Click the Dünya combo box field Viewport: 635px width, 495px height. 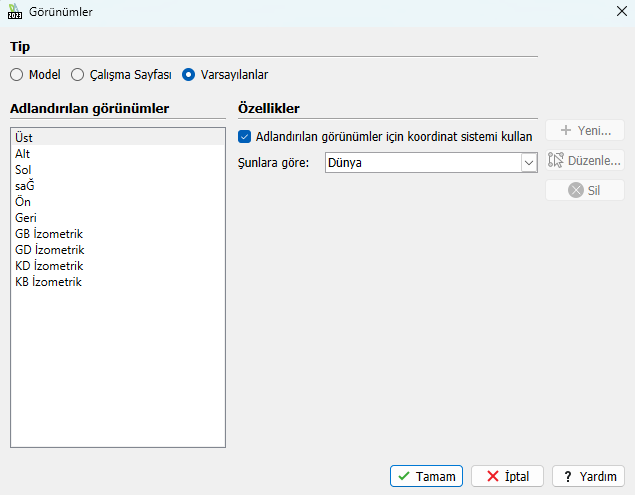(421, 163)
